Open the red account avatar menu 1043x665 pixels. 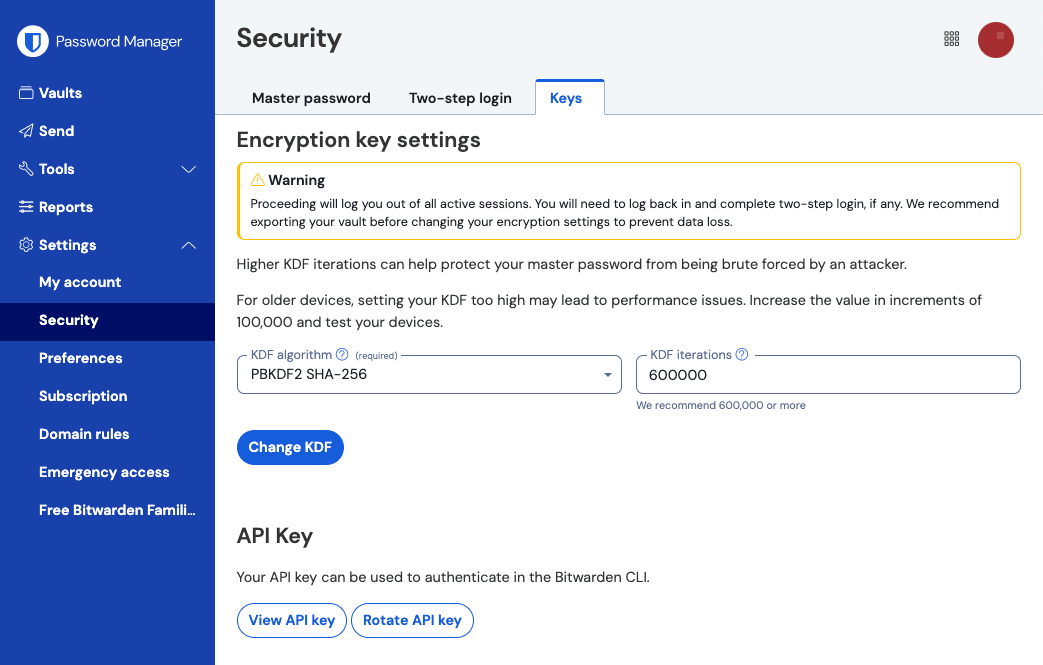996,40
